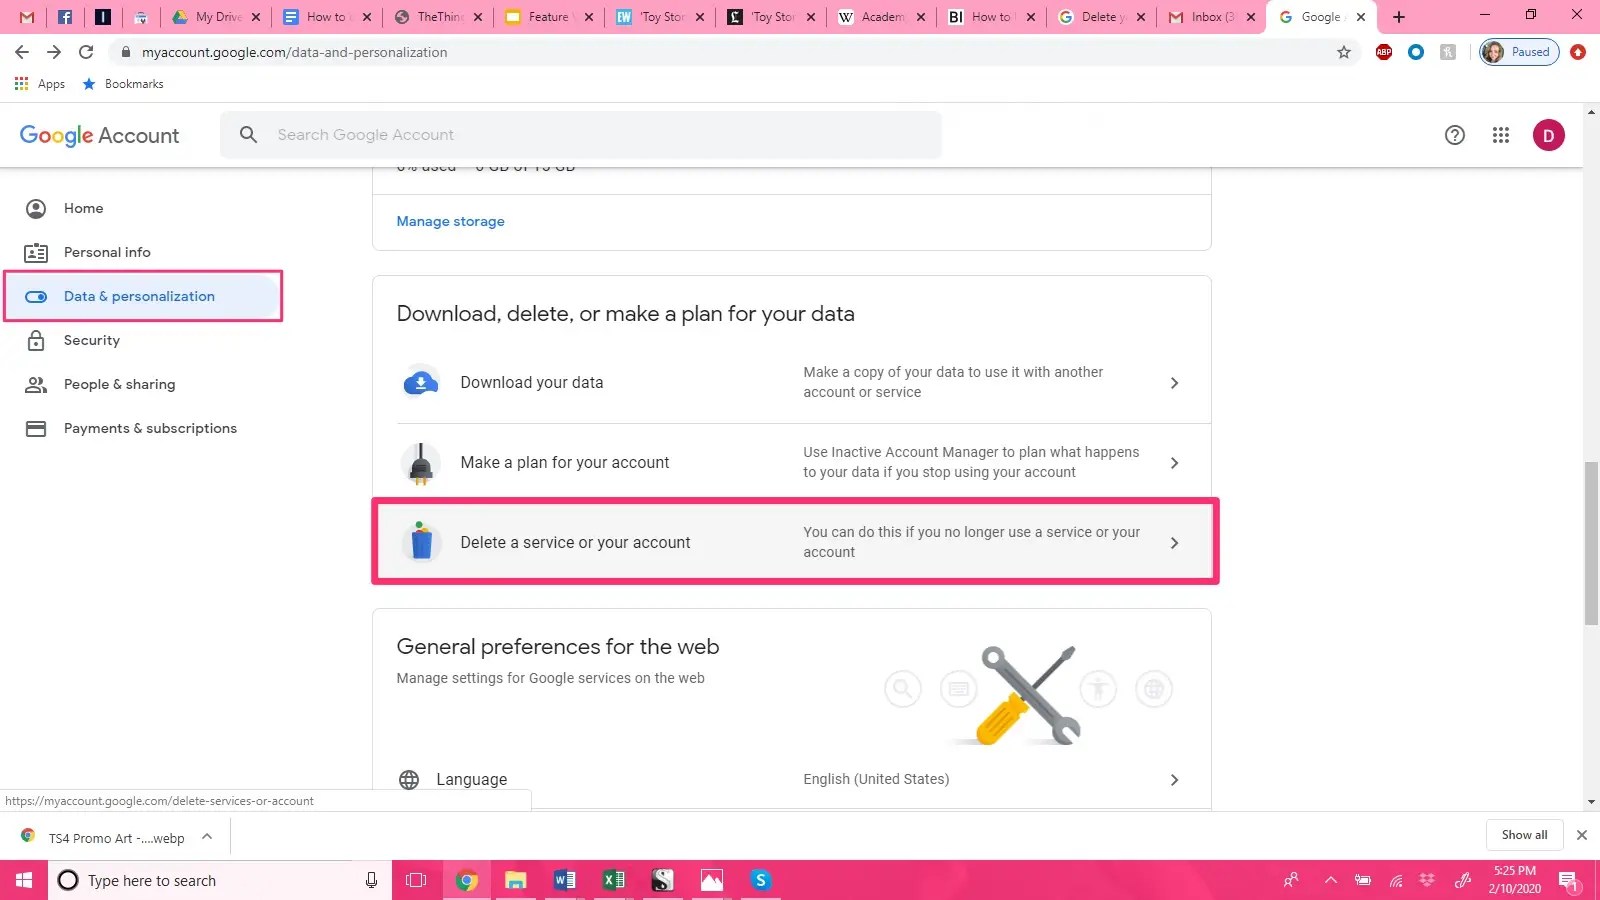This screenshot has width=1600, height=900.
Task: Click the Google Account logo
Action: pyautogui.click(x=99, y=135)
